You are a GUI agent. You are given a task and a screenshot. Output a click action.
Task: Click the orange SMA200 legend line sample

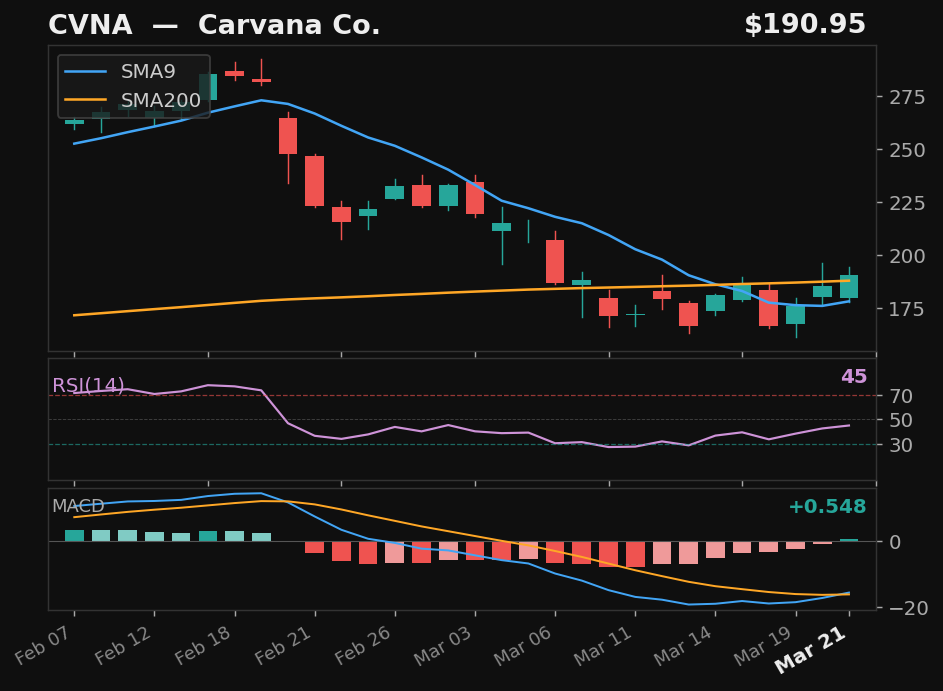pyautogui.click(x=85, y=100)
